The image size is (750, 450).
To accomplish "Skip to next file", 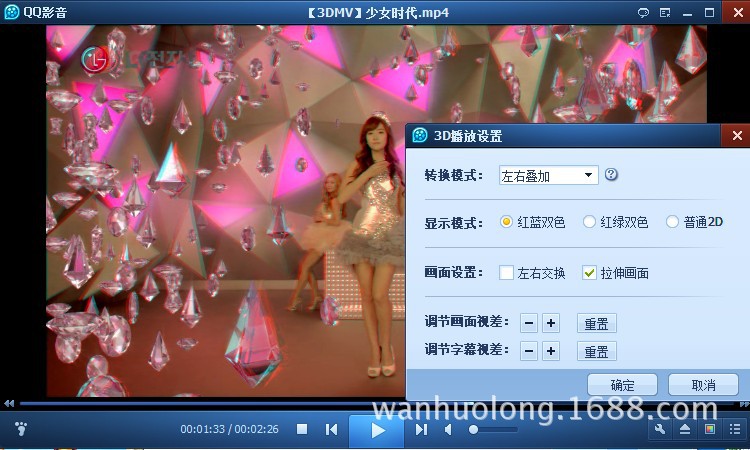I will pyautogui.click(x=421, y=429).
